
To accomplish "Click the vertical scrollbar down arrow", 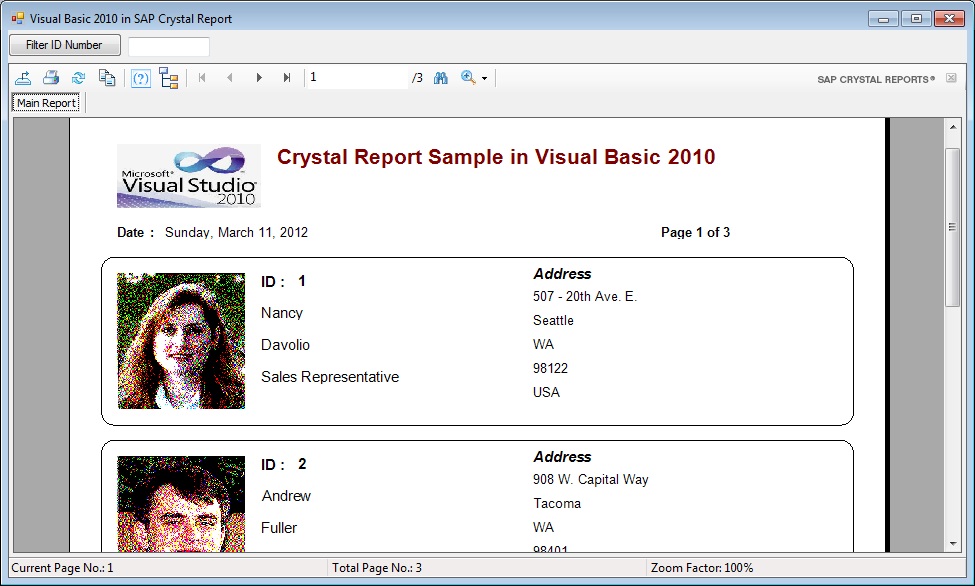I will click(952, 543).
